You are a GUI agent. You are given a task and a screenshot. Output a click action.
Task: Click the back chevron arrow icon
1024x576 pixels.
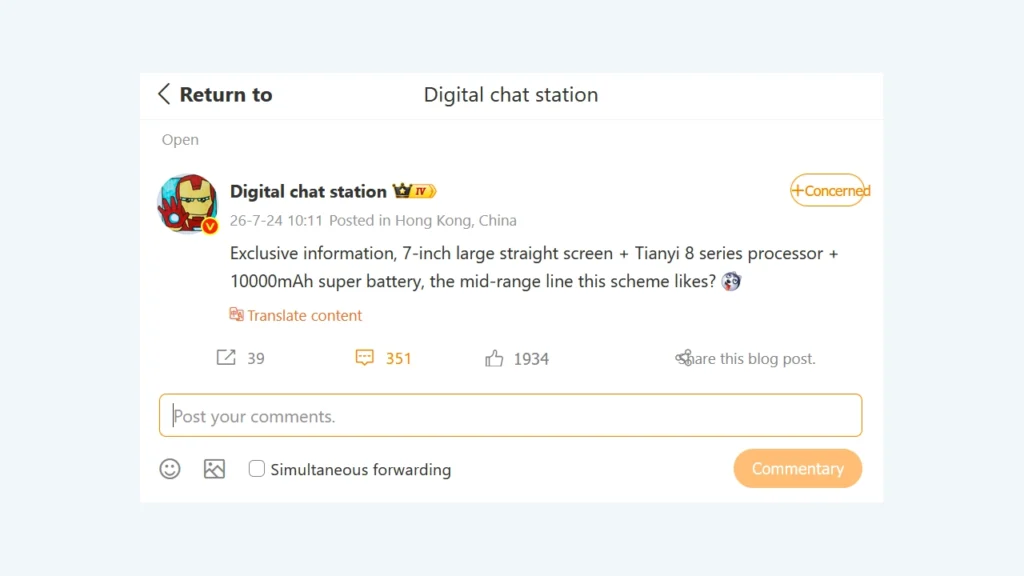coord(164,94)
